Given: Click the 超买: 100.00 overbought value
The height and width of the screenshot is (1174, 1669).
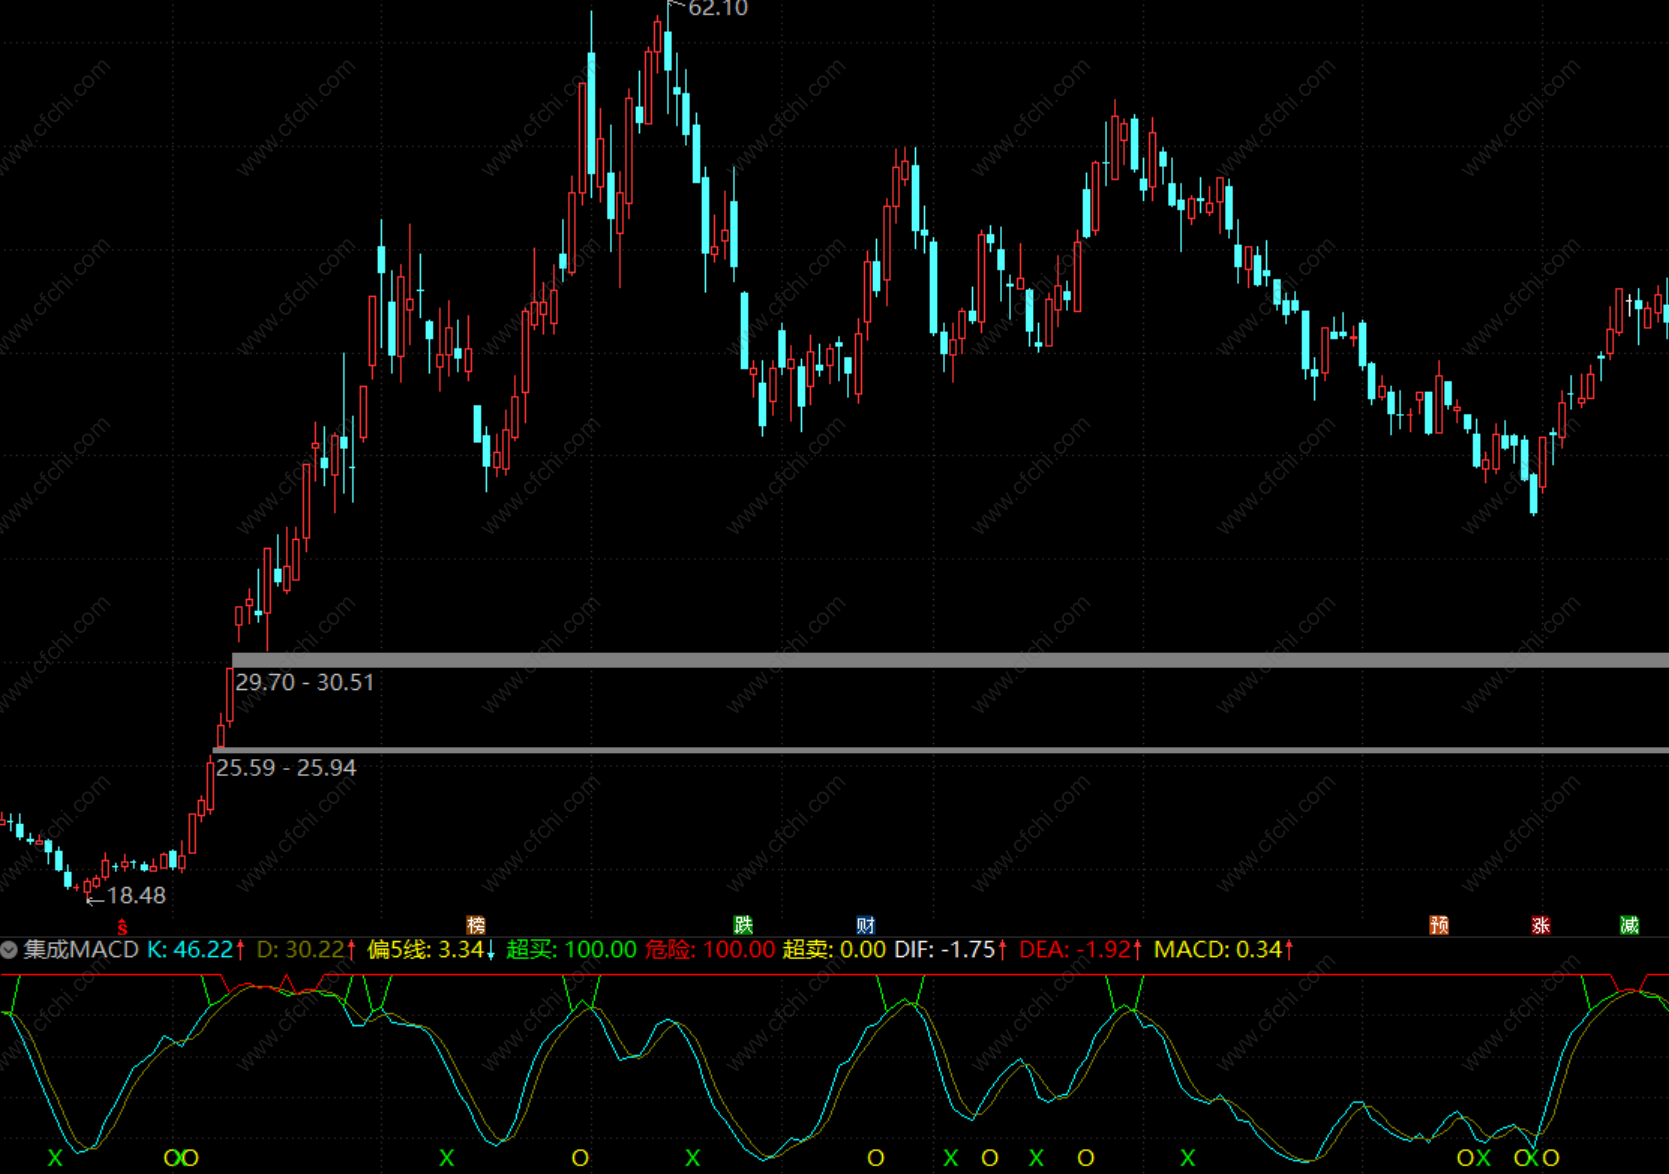Looking at the screenshot, I should point(571,949).
